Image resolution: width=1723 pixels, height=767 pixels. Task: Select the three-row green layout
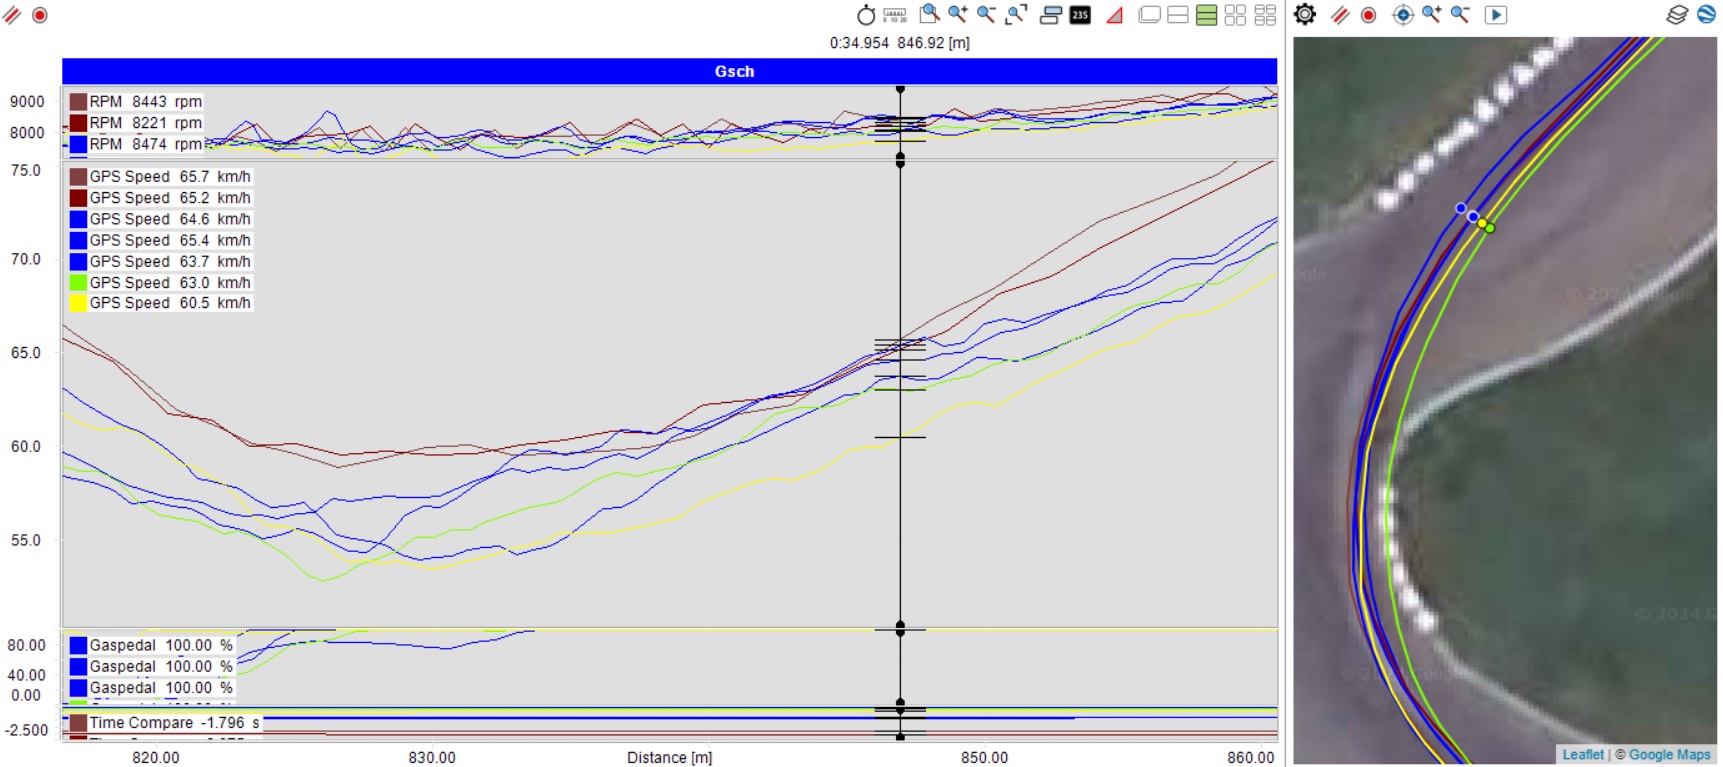click(x=1207, y=15)
